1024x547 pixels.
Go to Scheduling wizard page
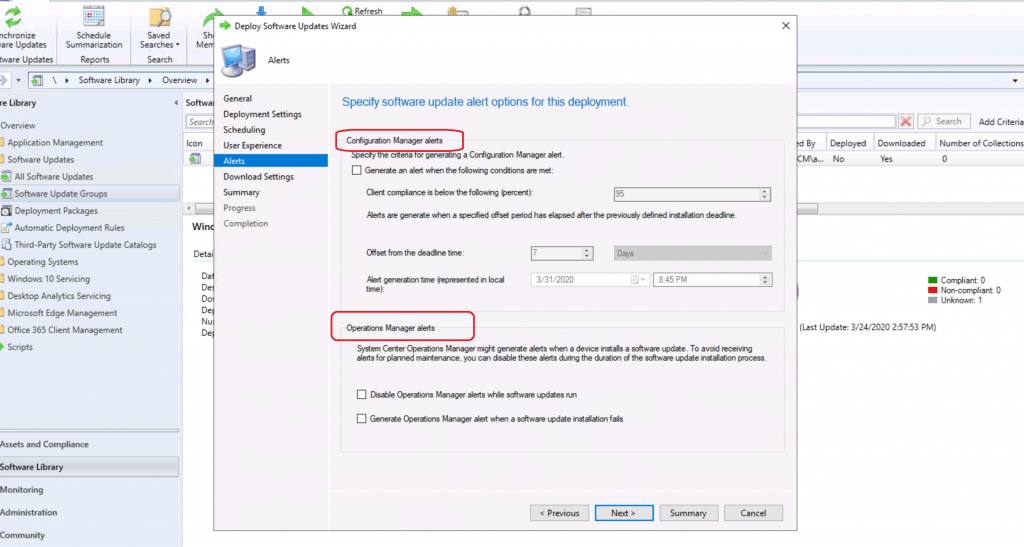tap(244, 130)
